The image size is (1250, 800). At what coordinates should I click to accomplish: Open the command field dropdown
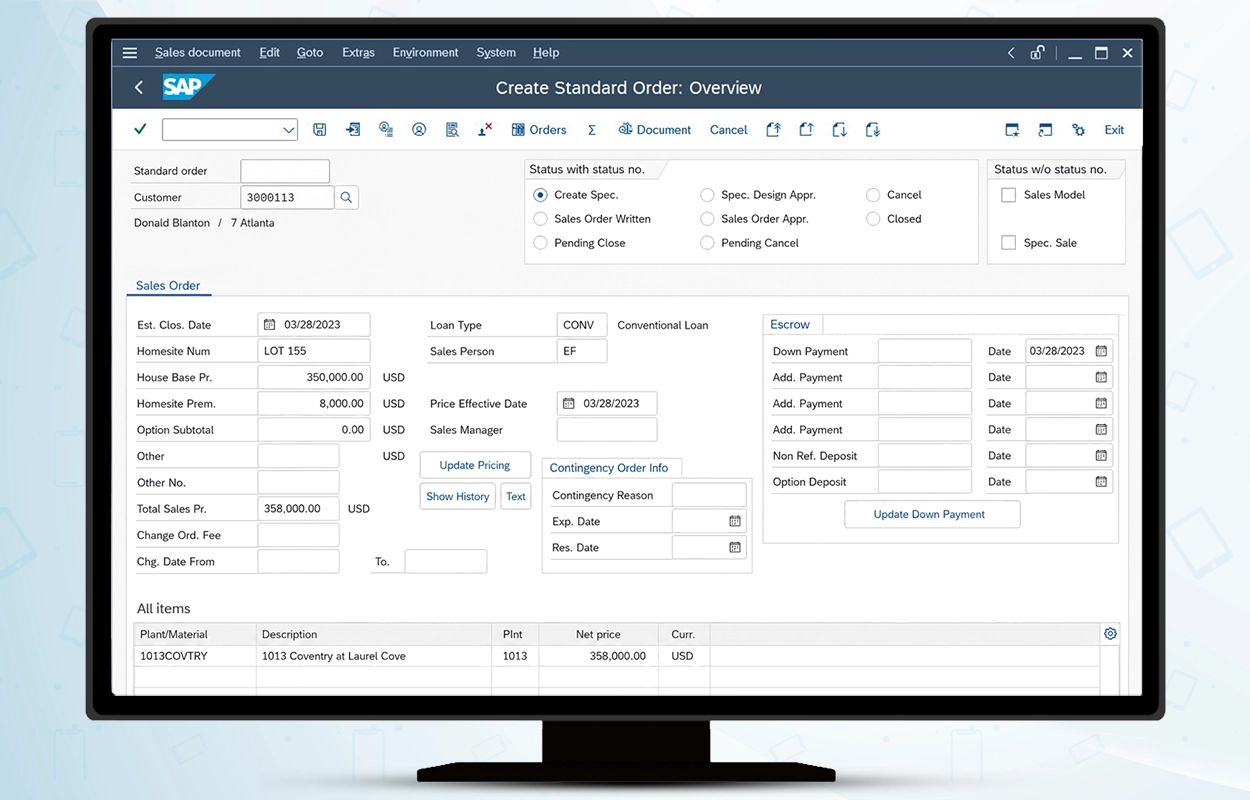tap(288, 130)
